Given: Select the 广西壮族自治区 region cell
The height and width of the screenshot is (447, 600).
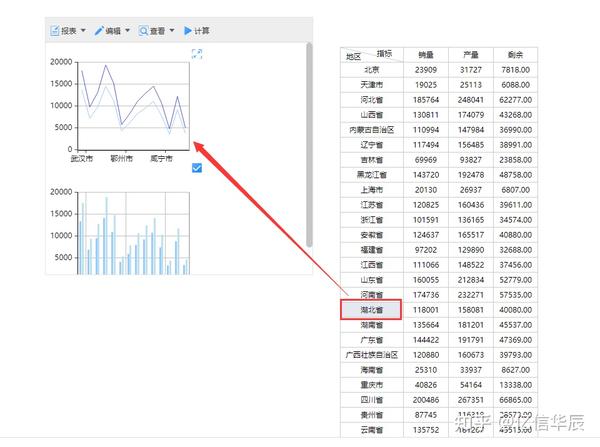Looking at the screenshot, I should (x=372, y=355).
